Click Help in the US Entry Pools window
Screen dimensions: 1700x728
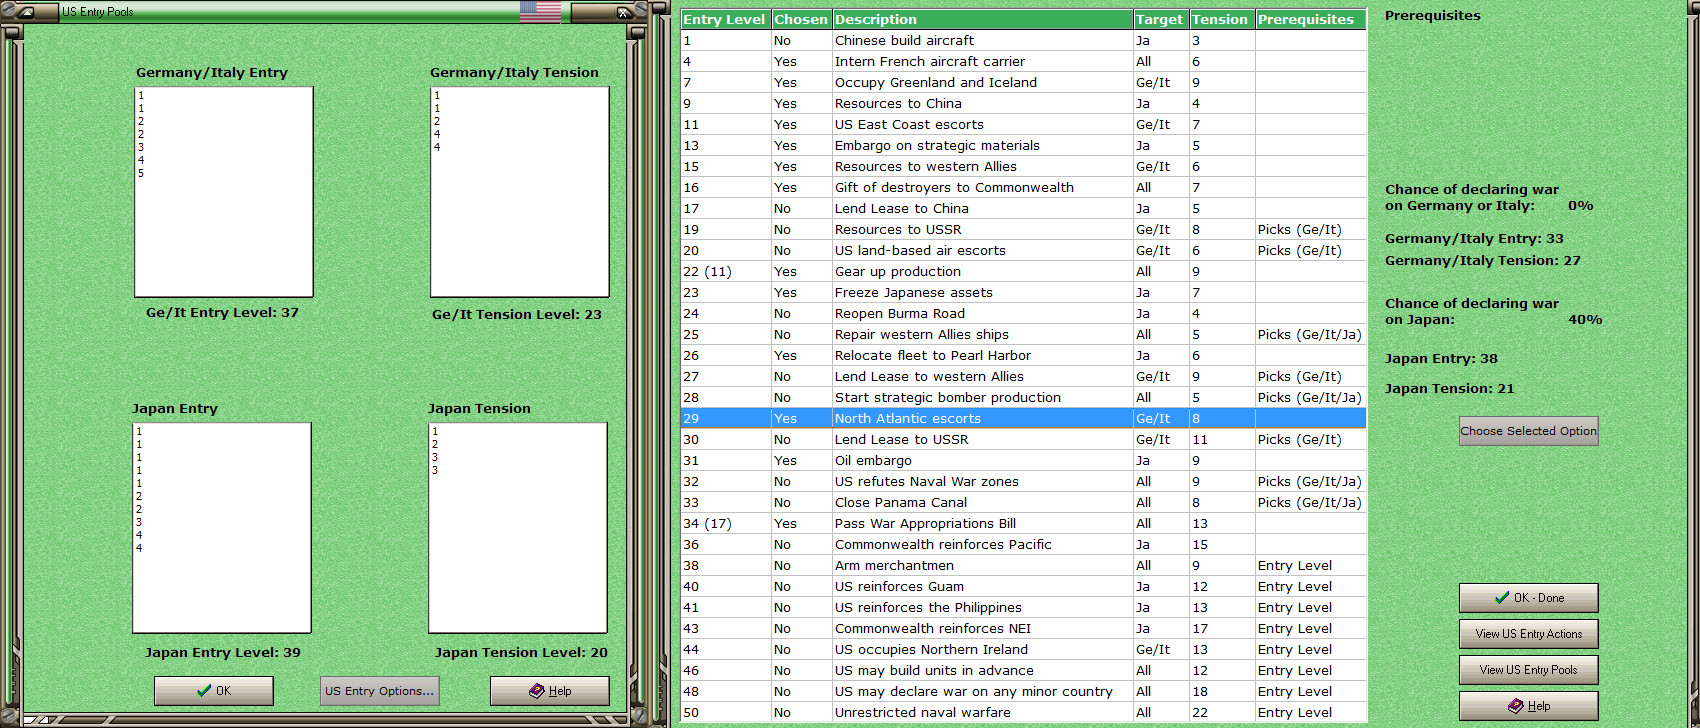point(550,691)
